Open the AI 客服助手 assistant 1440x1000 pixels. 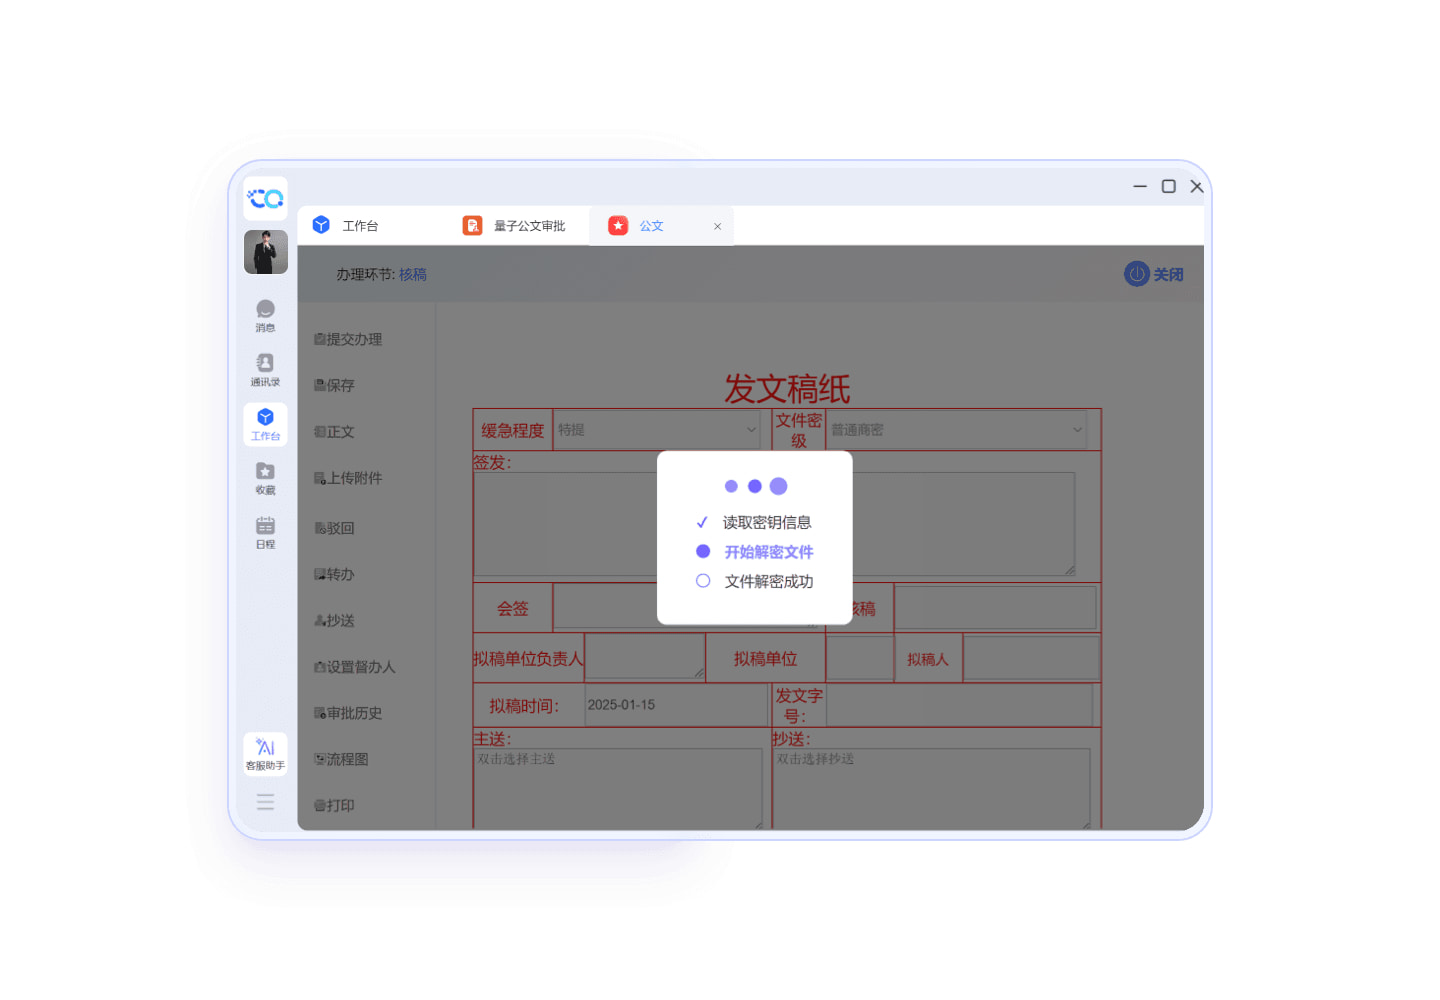coord(265,753)
